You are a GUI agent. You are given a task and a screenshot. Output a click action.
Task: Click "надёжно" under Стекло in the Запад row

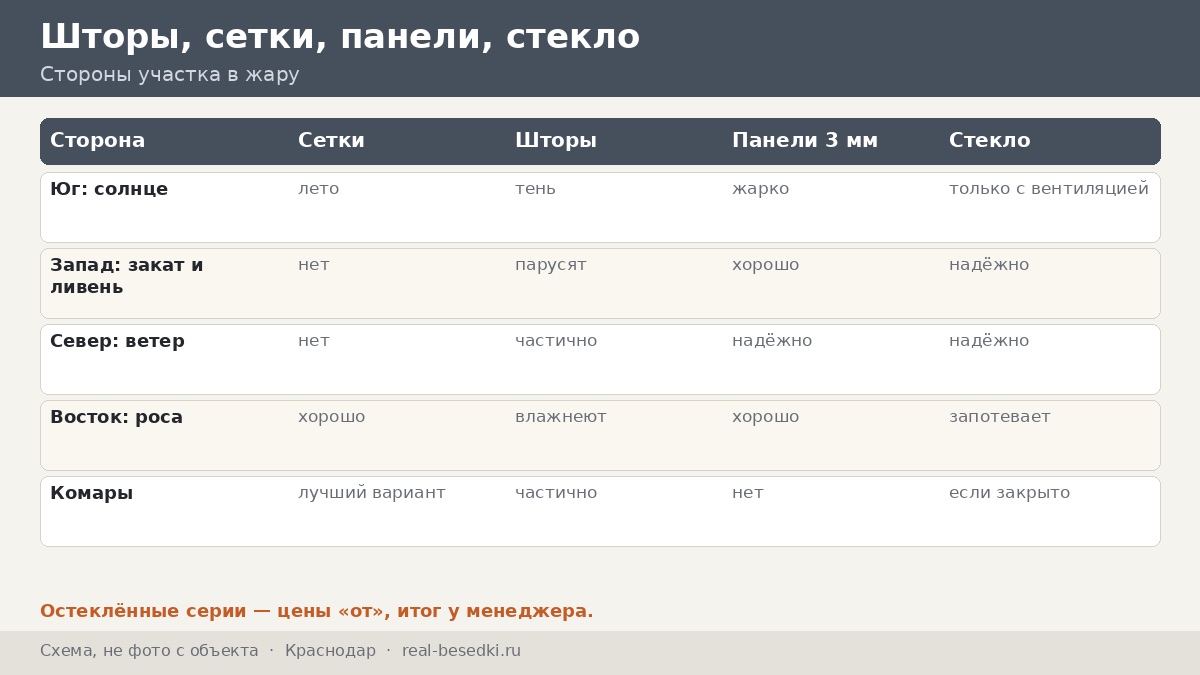point(989,265)
